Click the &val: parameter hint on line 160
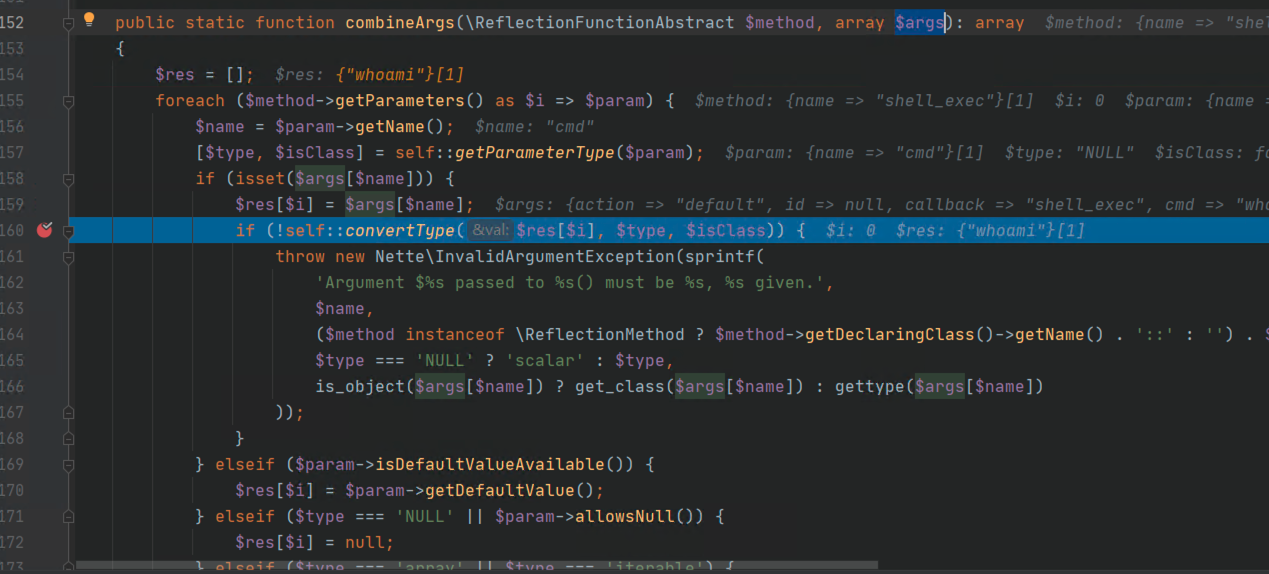The image size is (1269, 574). coord(490,231)
